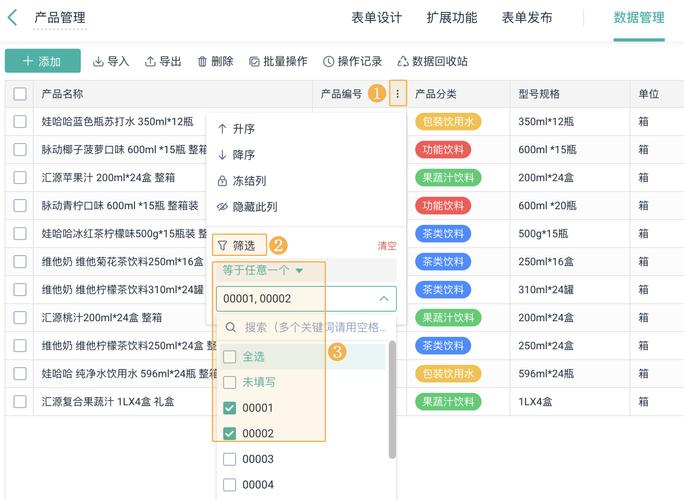Switch to the 表单设计 tab

(376, 18)
